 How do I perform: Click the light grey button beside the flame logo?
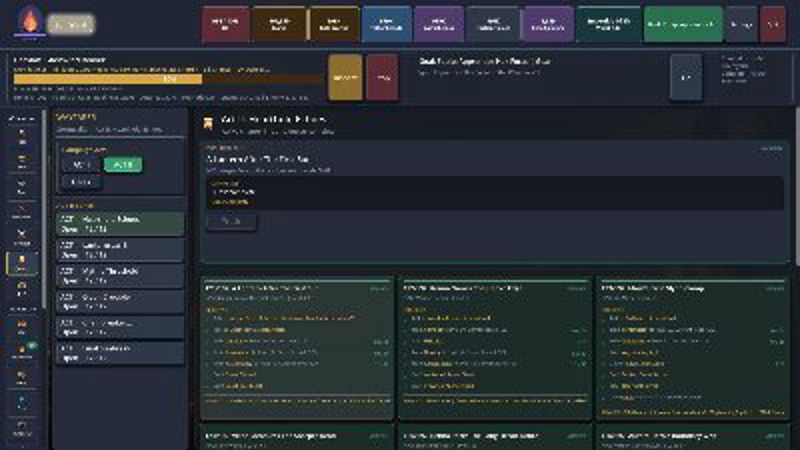point(71,24)
